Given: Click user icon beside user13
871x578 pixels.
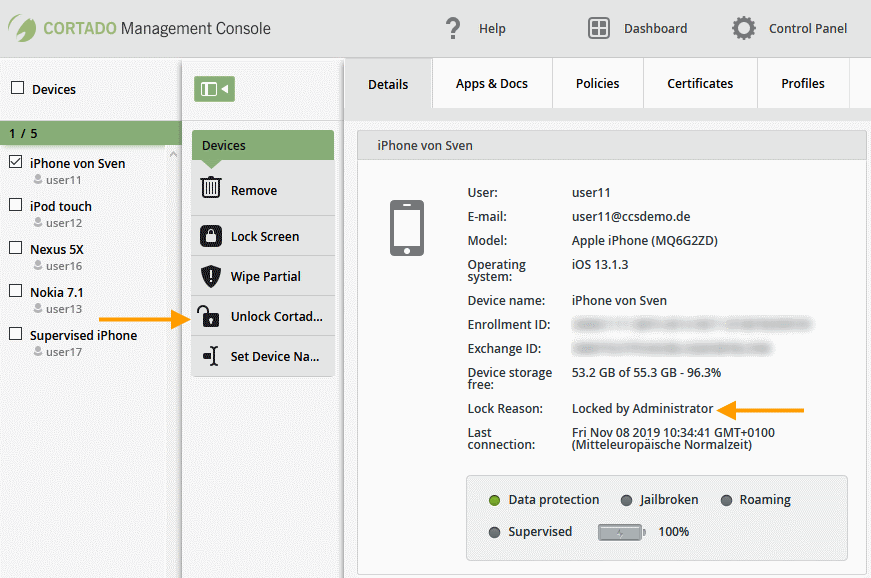Looking at the screenshot, I should 38,308.
